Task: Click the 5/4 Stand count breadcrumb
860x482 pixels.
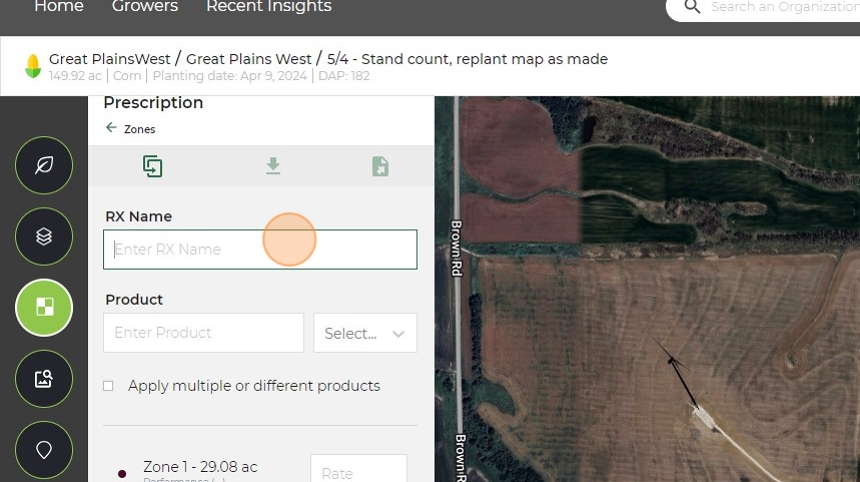Action: 467,59
